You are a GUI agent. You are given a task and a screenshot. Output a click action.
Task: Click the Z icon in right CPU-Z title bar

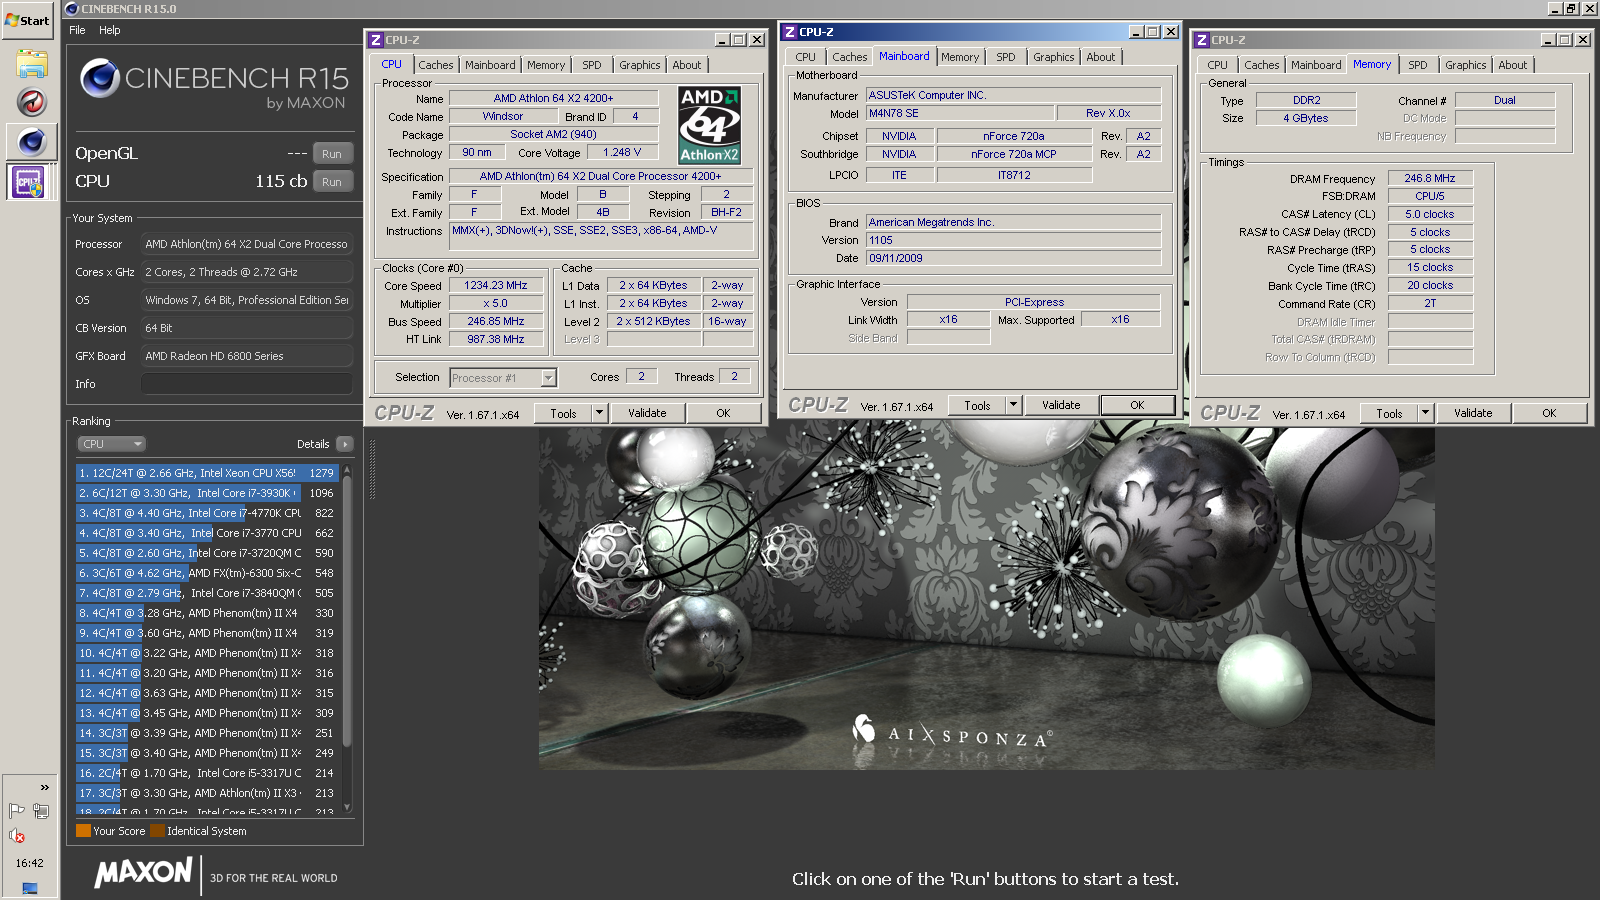[x=1202, y=40]
